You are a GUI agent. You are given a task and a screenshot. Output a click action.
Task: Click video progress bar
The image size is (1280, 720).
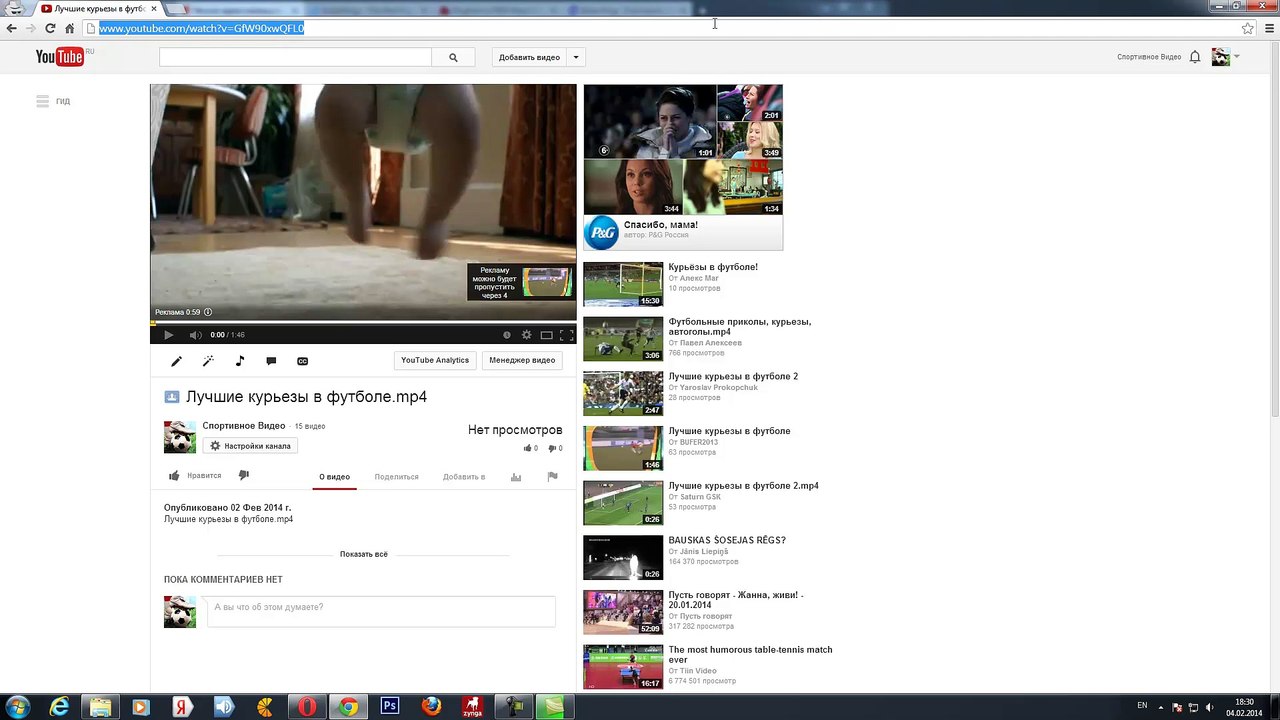pos(363,323)
